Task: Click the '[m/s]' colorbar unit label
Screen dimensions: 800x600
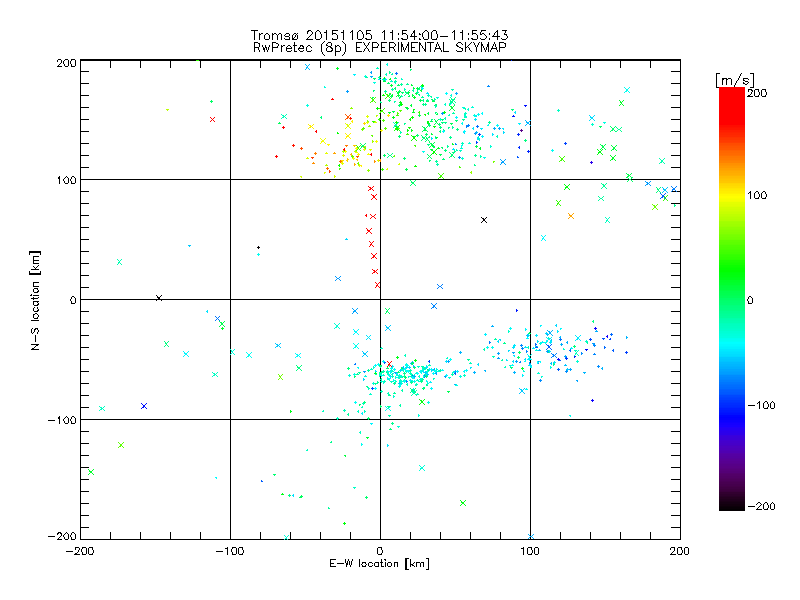Action: 734,80
